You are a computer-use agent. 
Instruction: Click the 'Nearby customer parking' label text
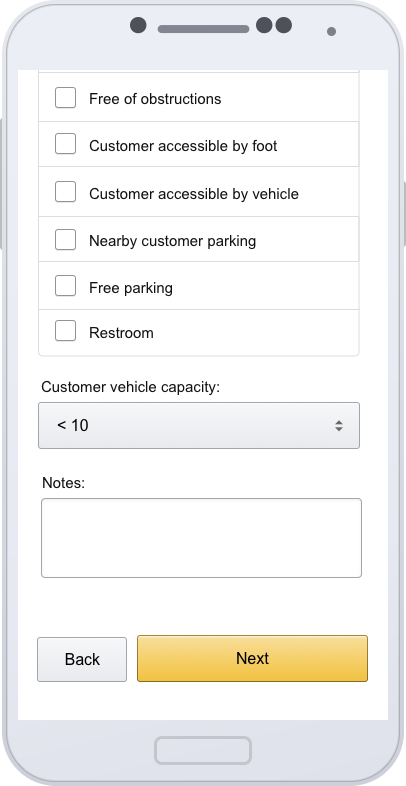coord(172,241)
